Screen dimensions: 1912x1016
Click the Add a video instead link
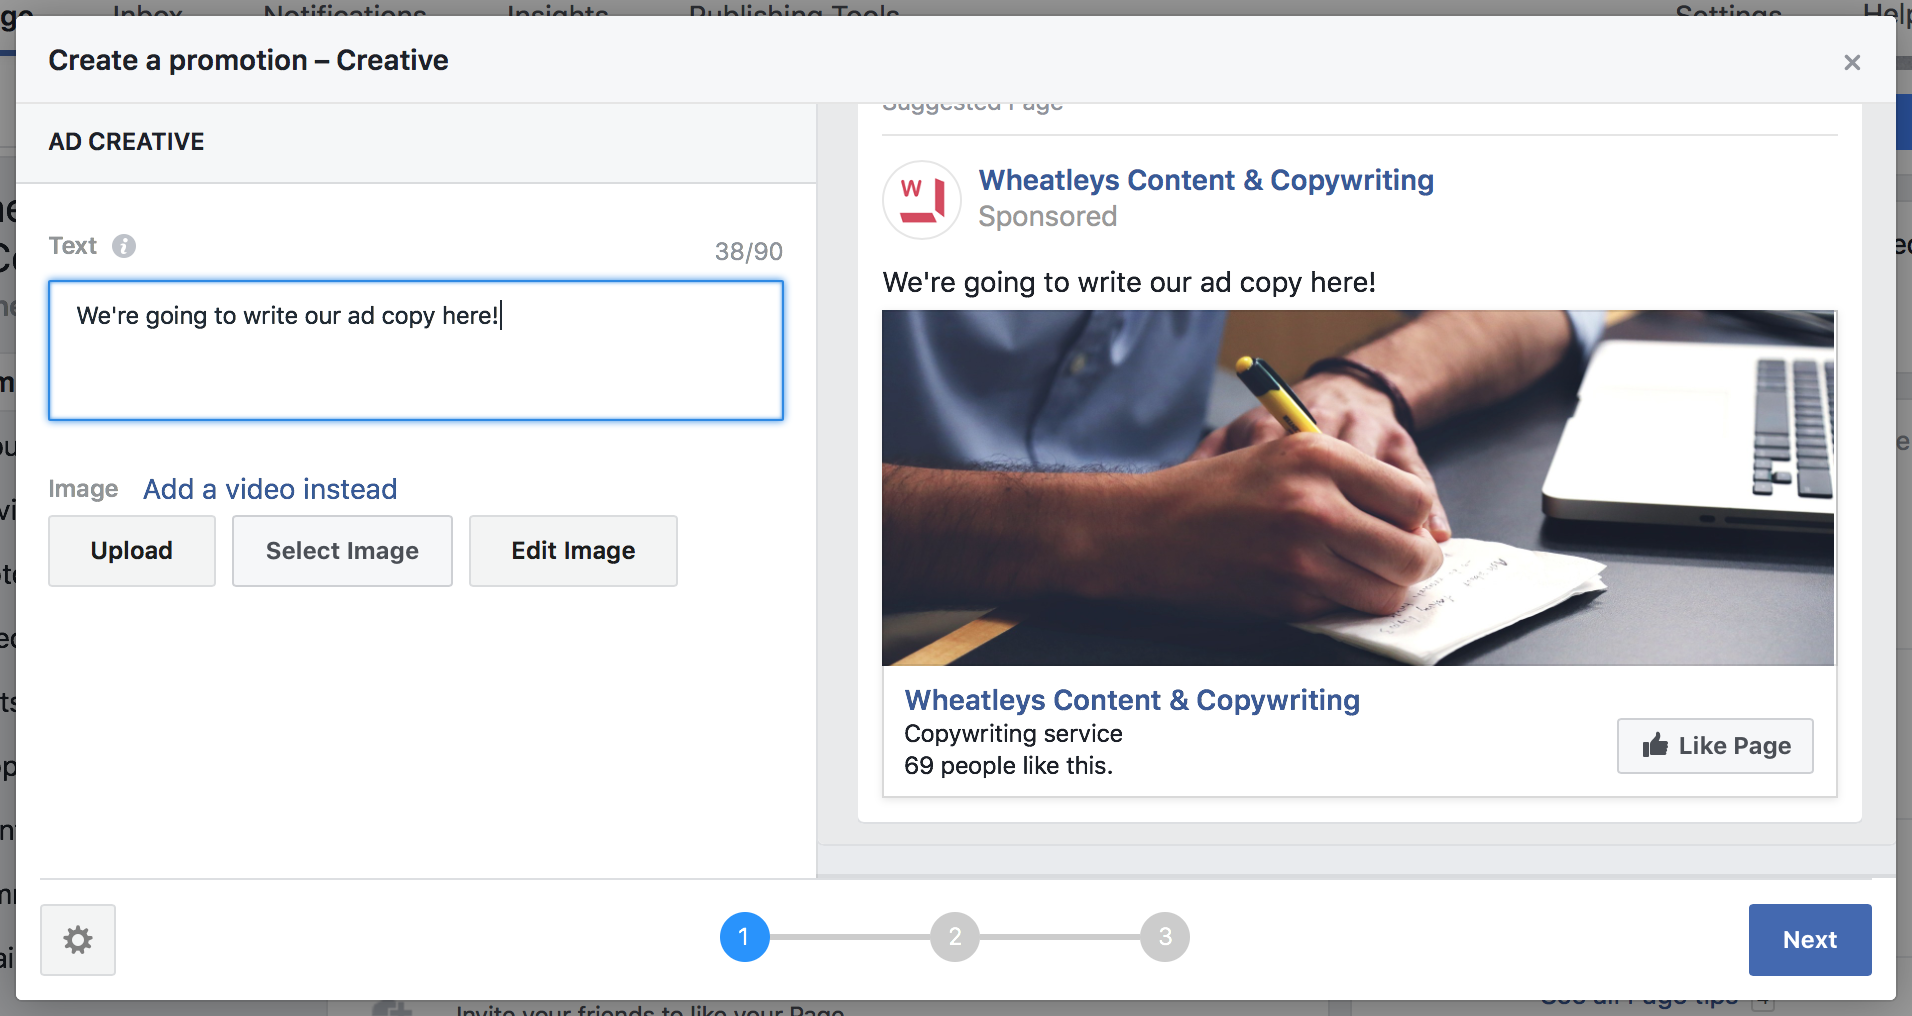pos(270,489)
